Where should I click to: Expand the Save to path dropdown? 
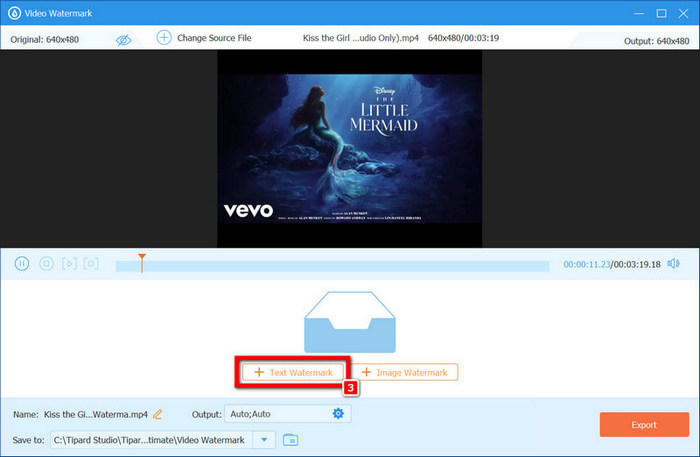[264, 440]
